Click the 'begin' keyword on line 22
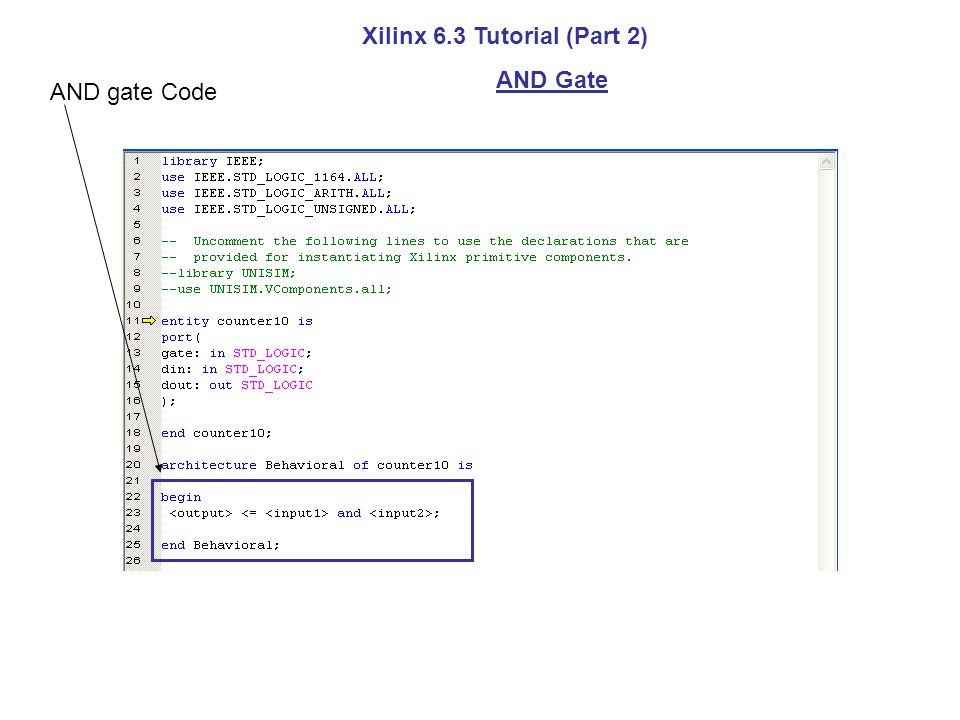The width and height of the screenshot is (960, 720). (x=181, y=497)
